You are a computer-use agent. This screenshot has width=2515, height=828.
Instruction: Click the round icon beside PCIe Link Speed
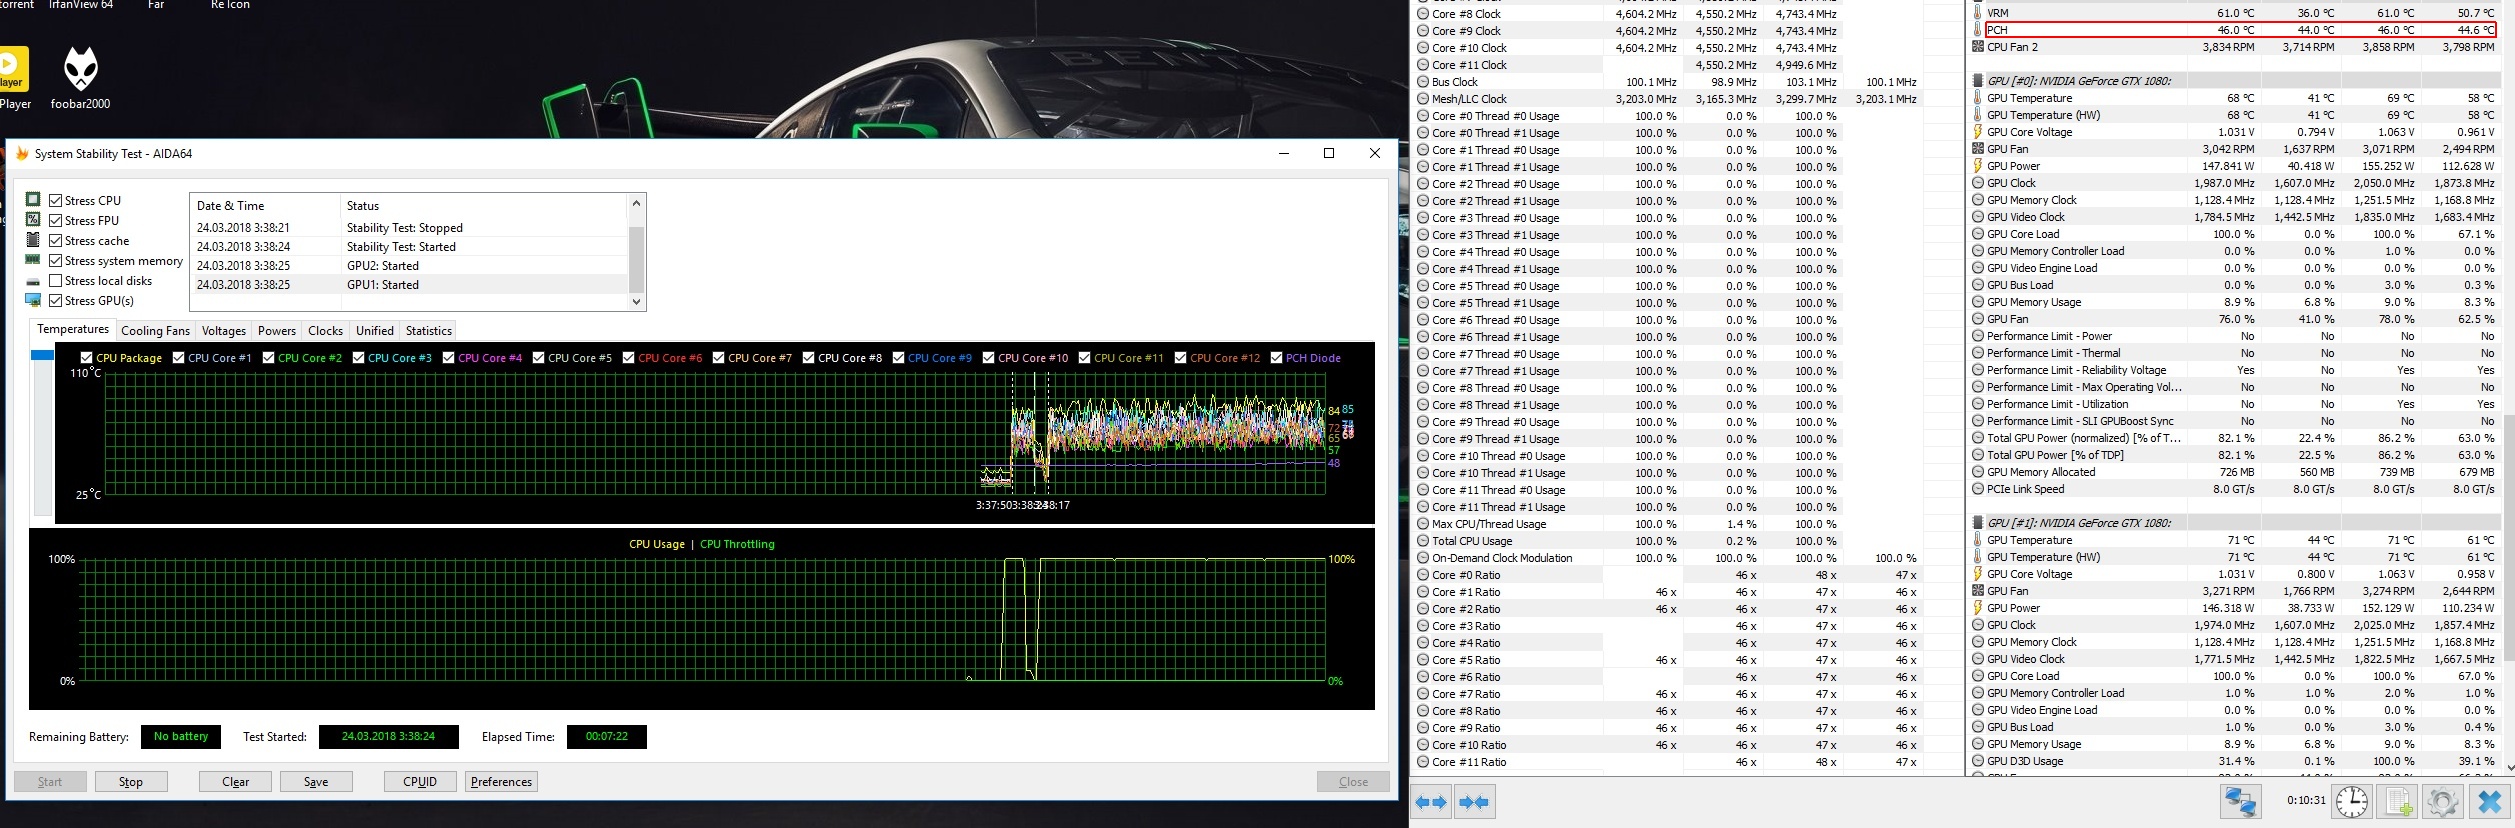[1978, 489]
